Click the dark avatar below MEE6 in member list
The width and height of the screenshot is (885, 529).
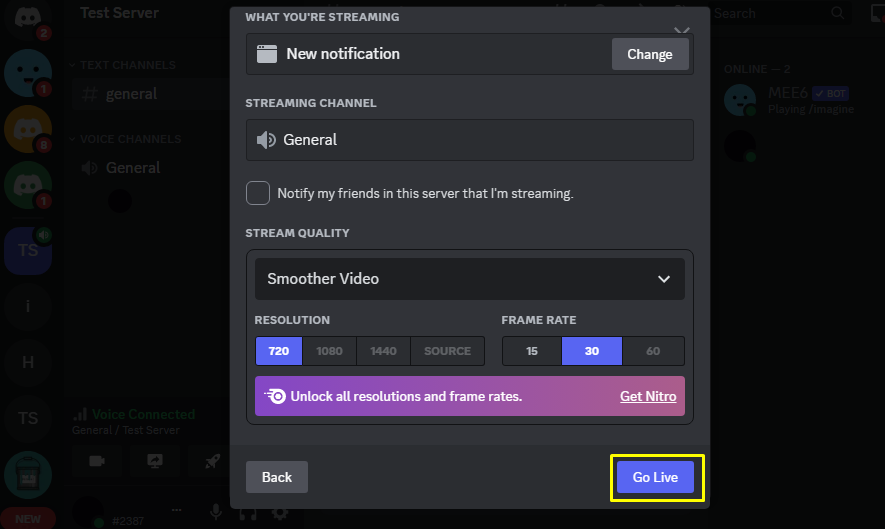point(739,146)
